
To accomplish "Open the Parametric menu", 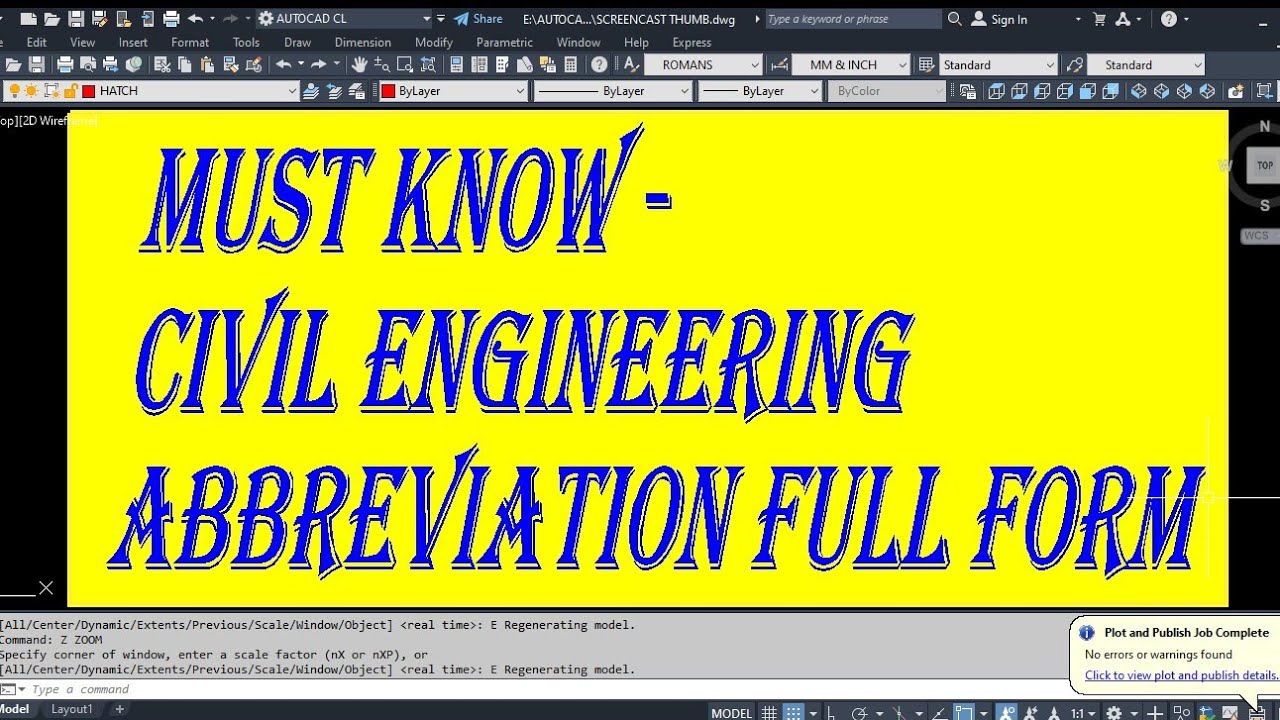I will 504,42.
